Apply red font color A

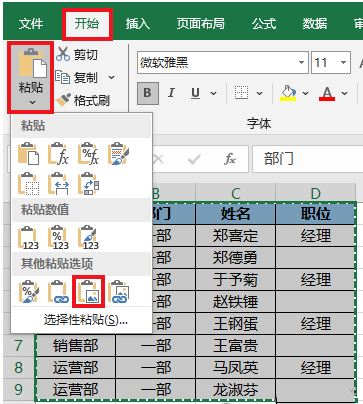(327, 93)
